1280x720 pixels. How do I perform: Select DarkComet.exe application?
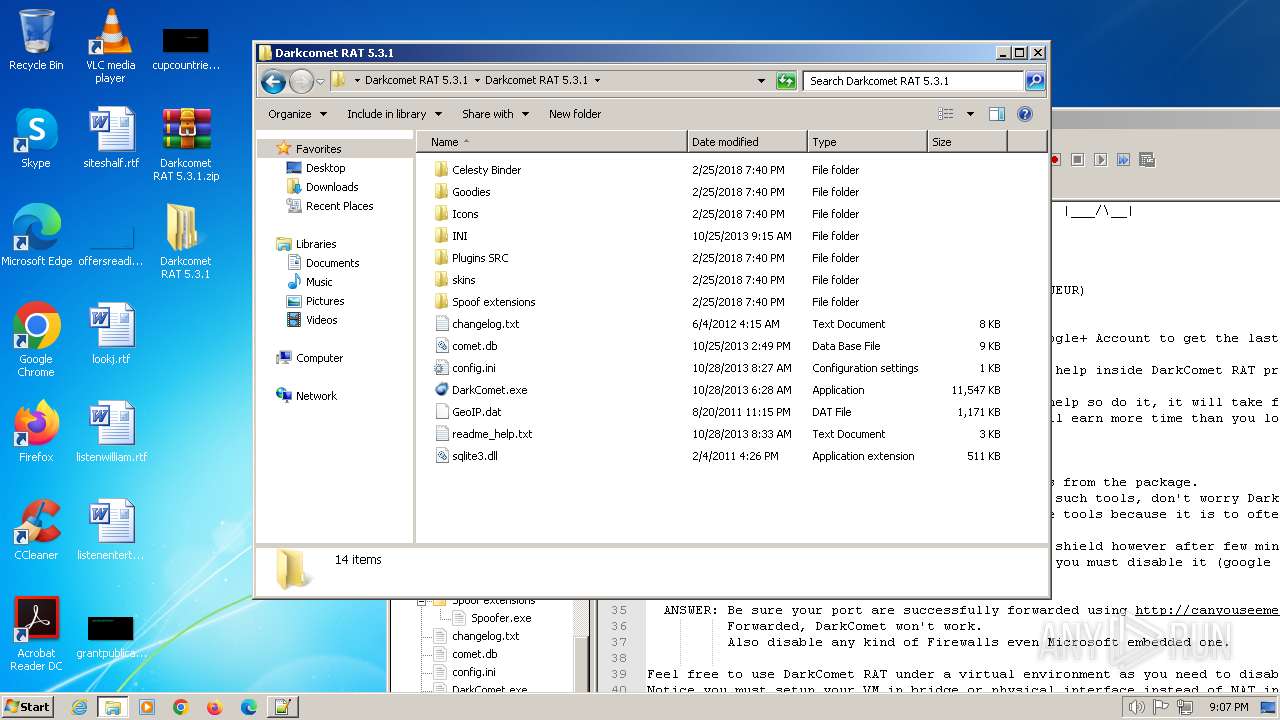[x=489, y=390]
